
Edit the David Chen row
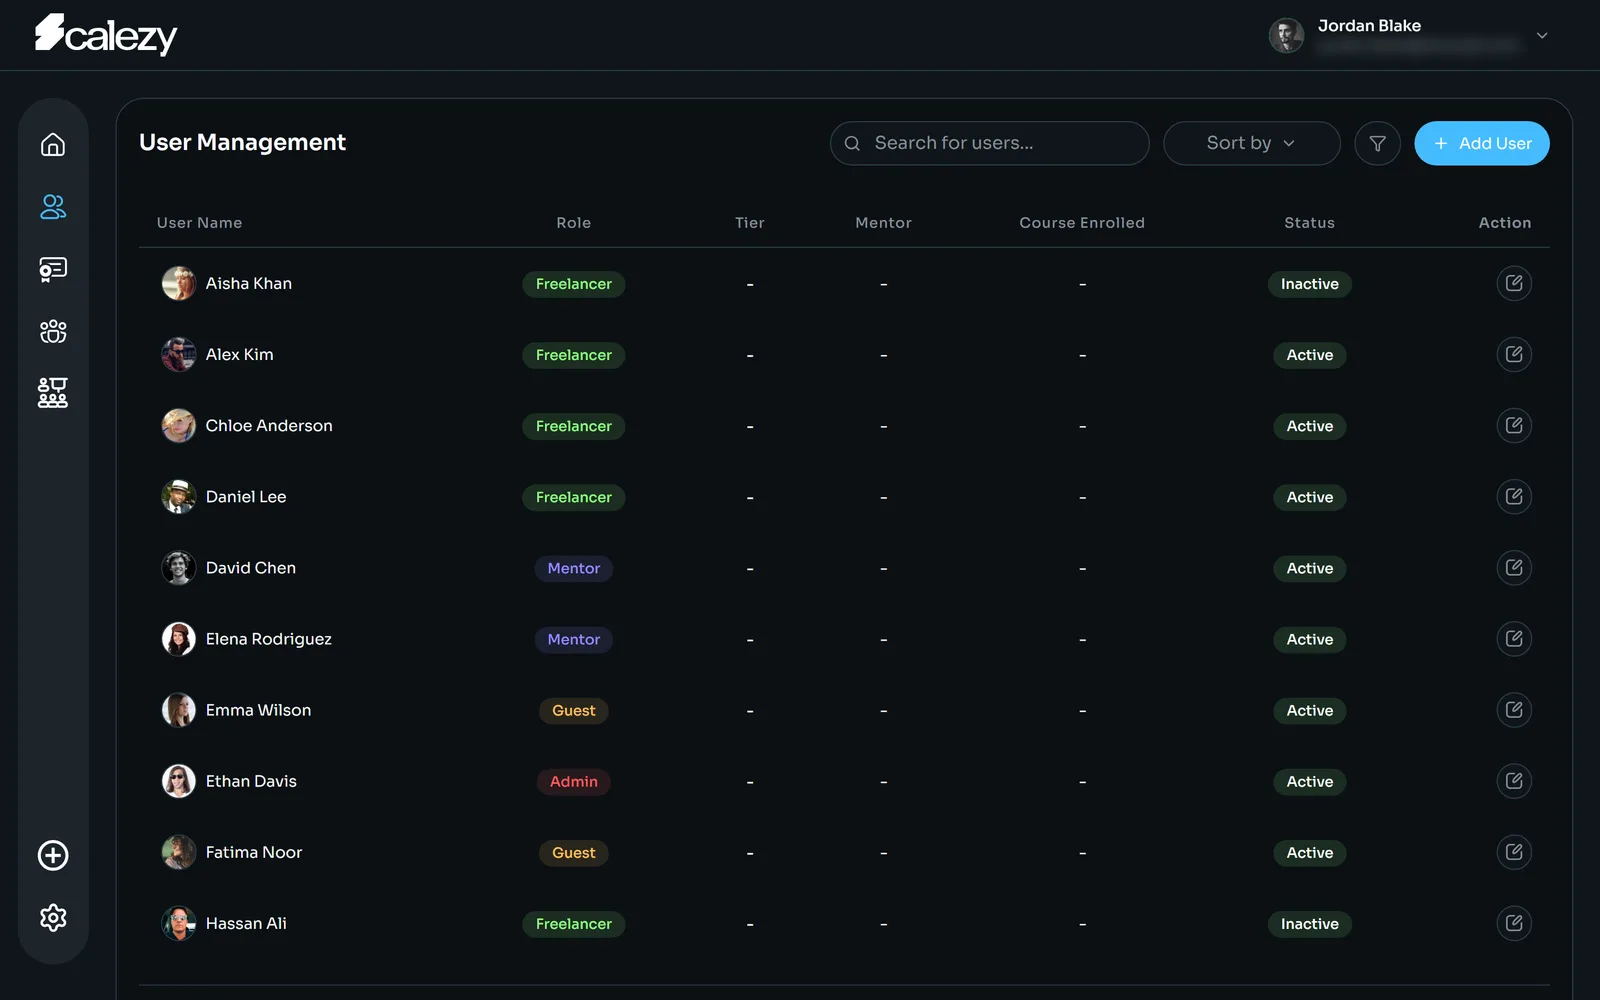coord(1514,567)
